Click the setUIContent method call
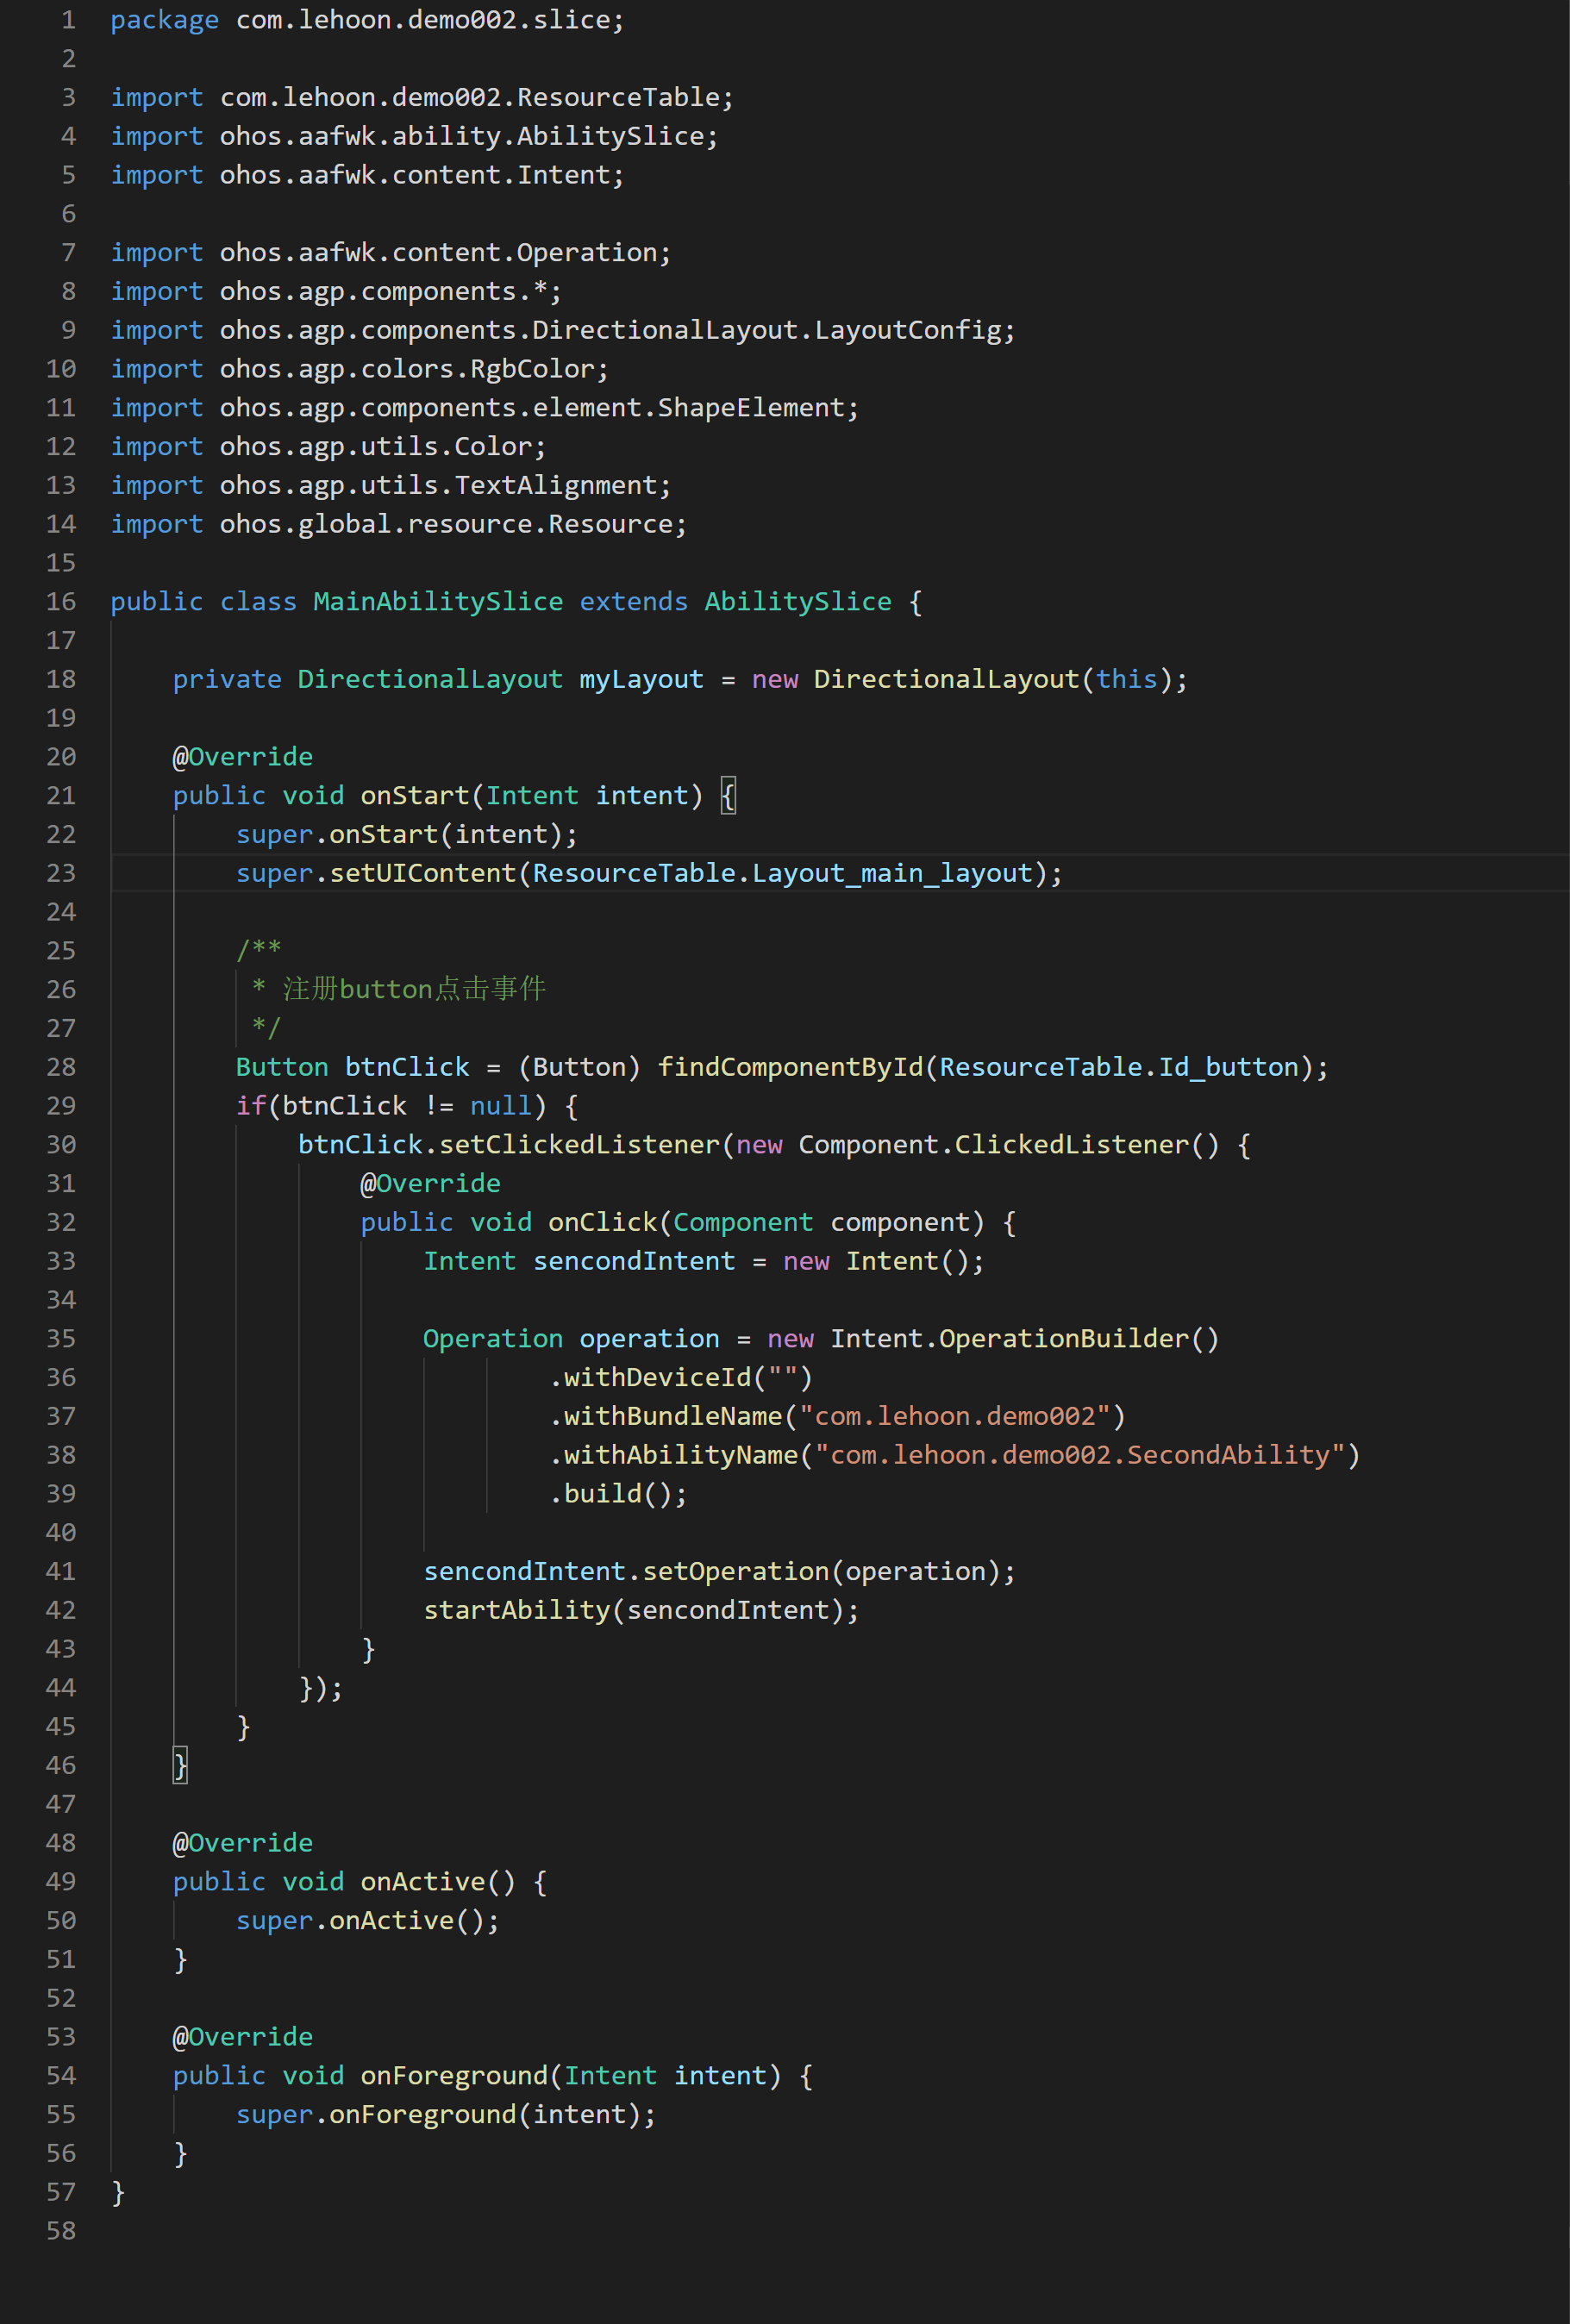 click(422, 874)
